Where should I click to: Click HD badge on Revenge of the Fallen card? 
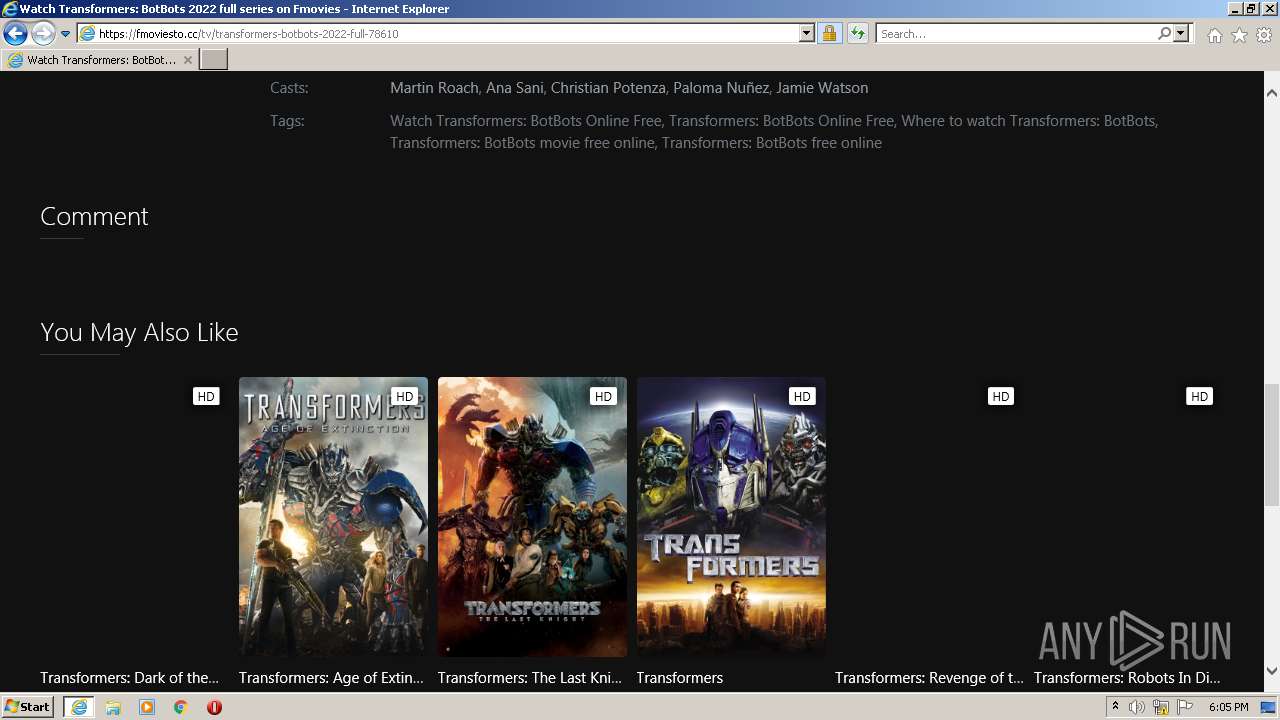(1001, 397)
